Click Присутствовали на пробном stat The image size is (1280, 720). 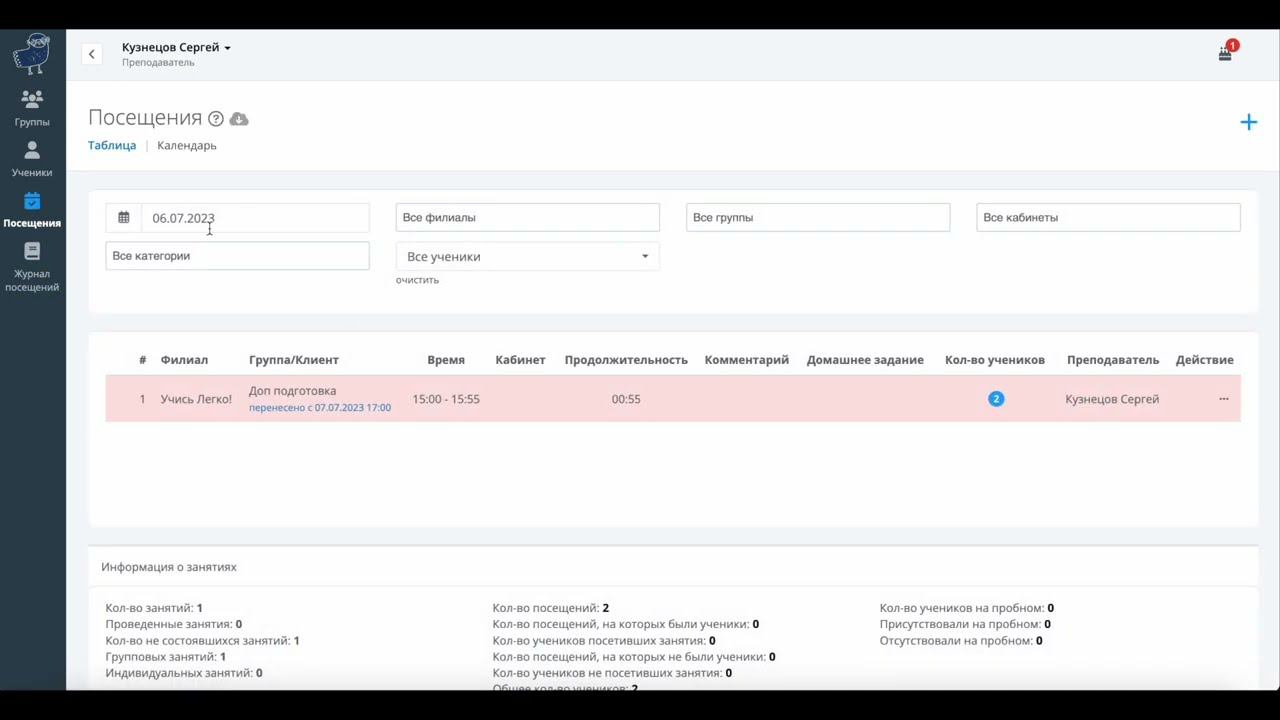point(965,624)
